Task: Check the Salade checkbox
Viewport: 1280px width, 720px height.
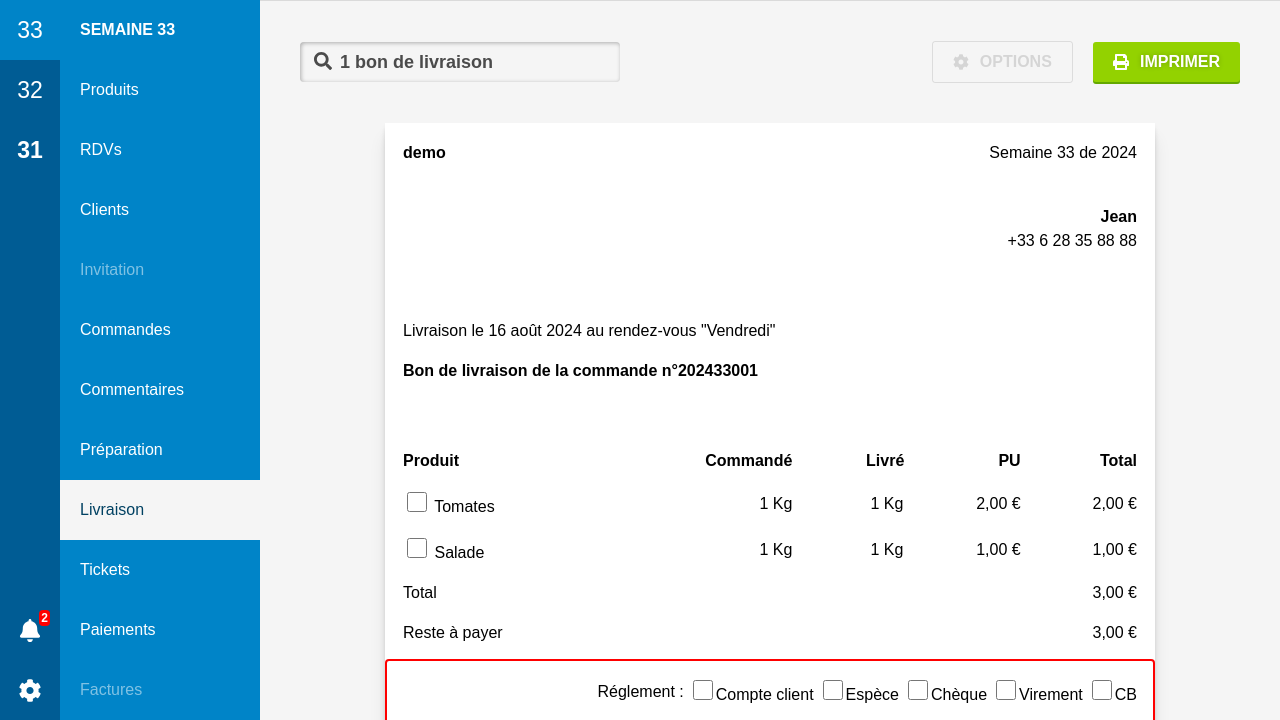Action: coord(417,548)
